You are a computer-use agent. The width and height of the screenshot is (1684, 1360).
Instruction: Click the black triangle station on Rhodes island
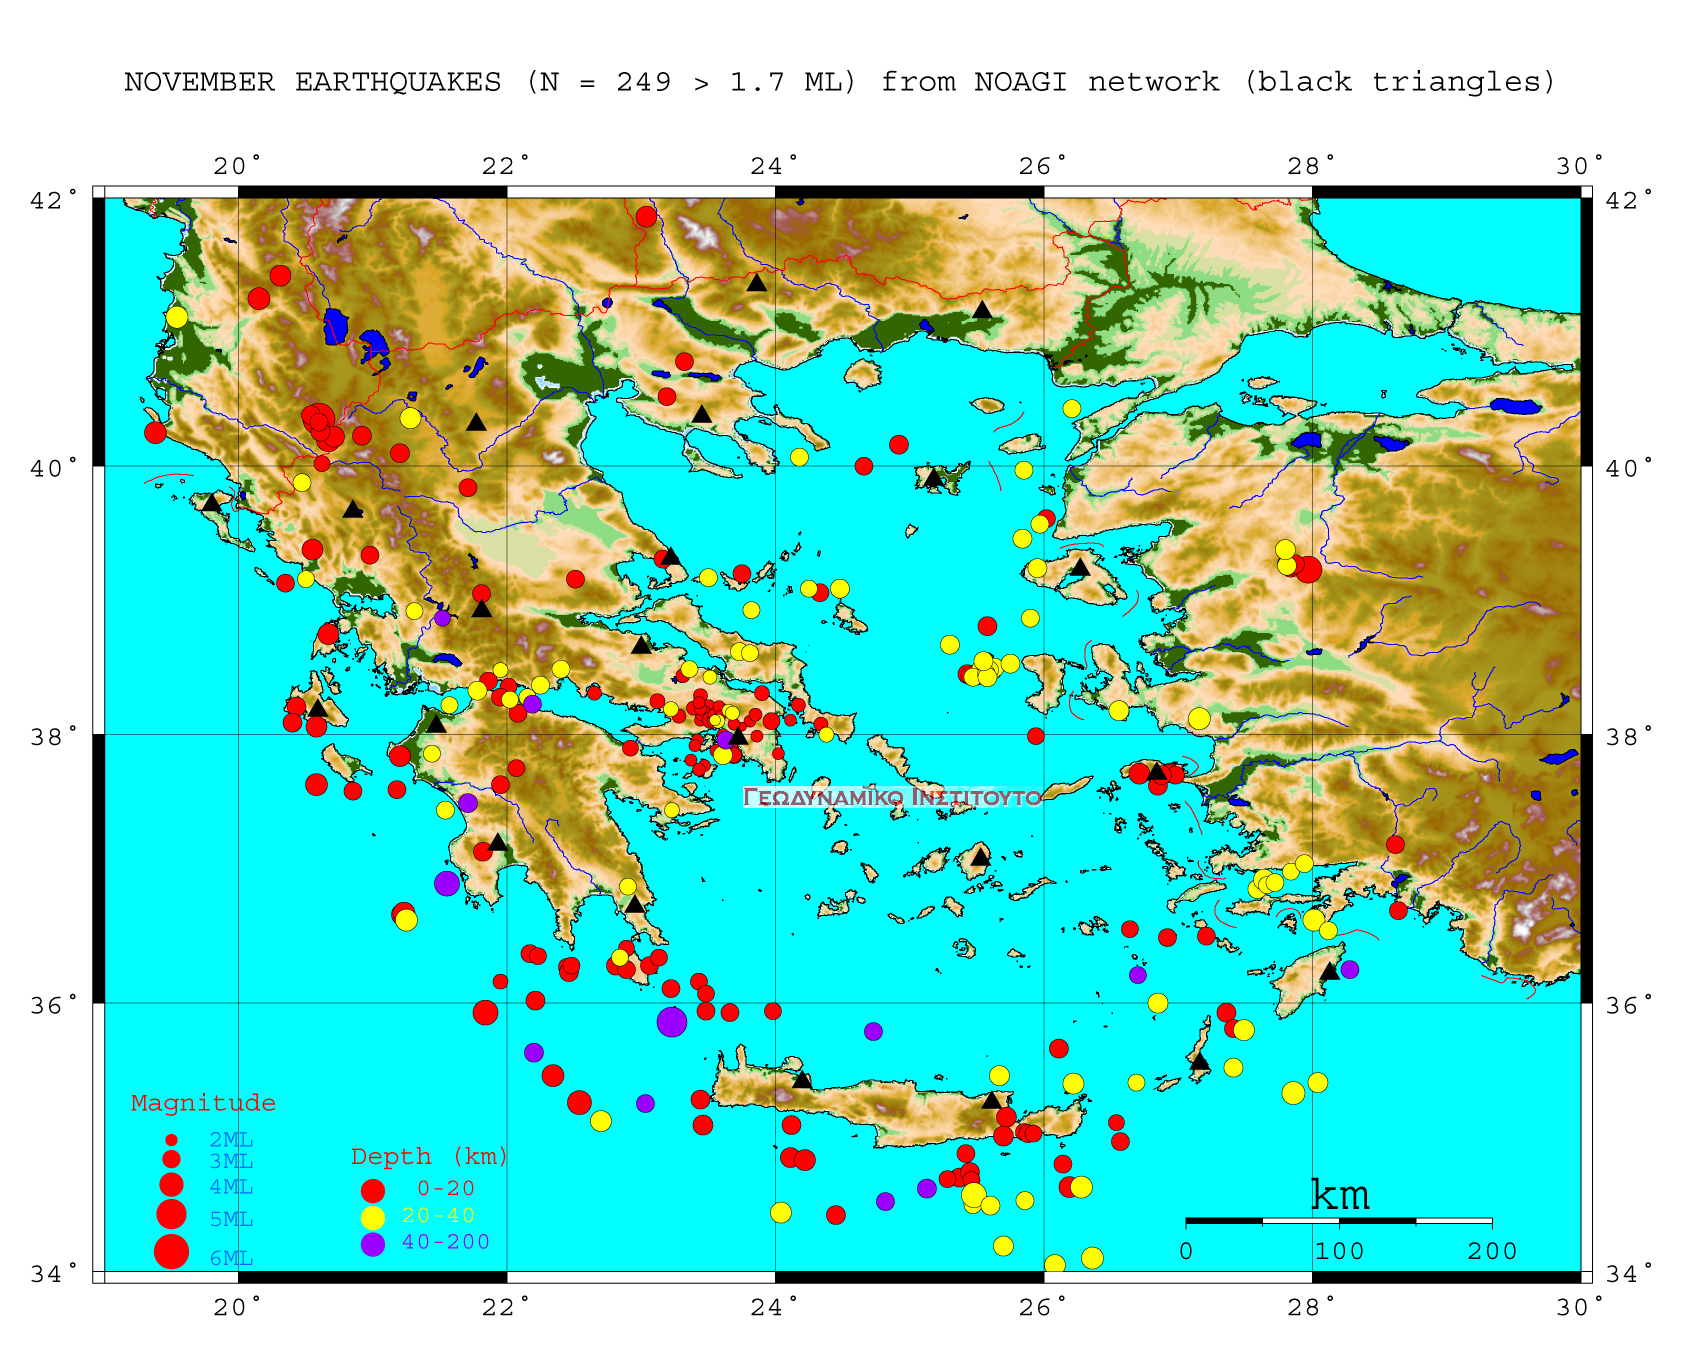tap(1329, 971)
